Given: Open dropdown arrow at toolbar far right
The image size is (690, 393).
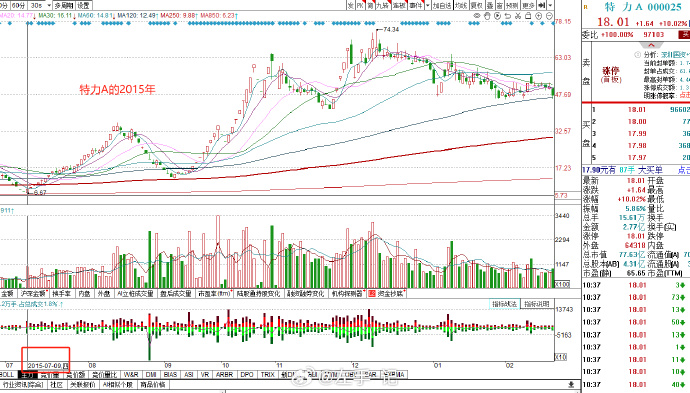Looking at the screenshot, I should click(551, 5).
